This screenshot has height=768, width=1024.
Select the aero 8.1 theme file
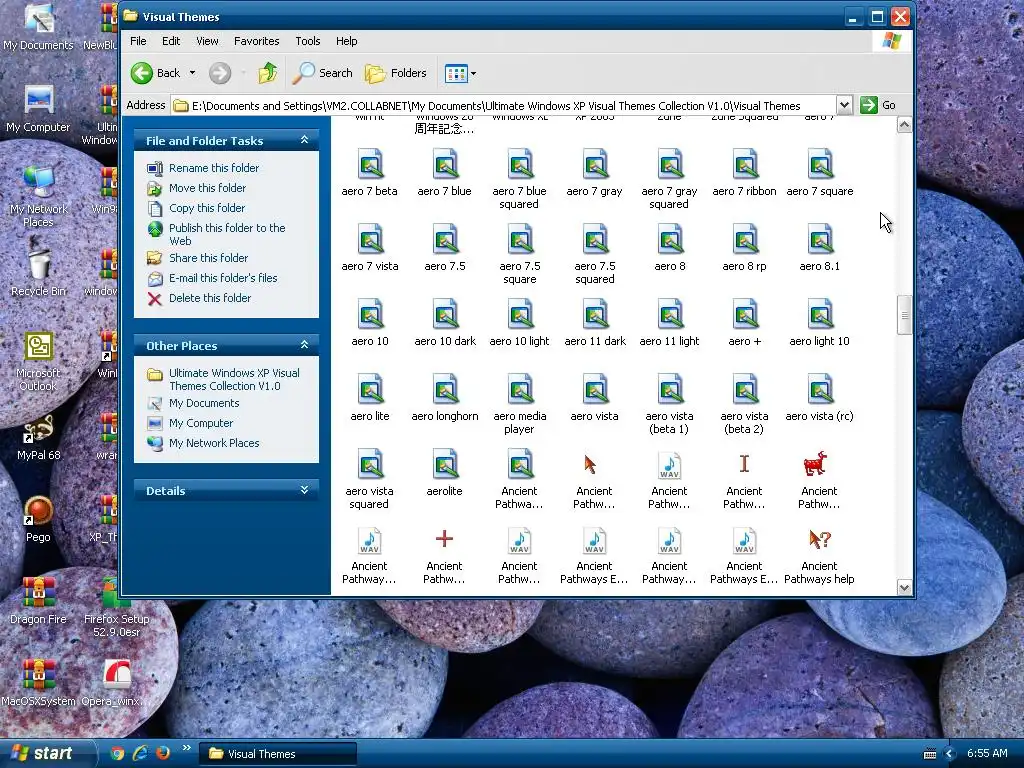click(x=820, y=248)
